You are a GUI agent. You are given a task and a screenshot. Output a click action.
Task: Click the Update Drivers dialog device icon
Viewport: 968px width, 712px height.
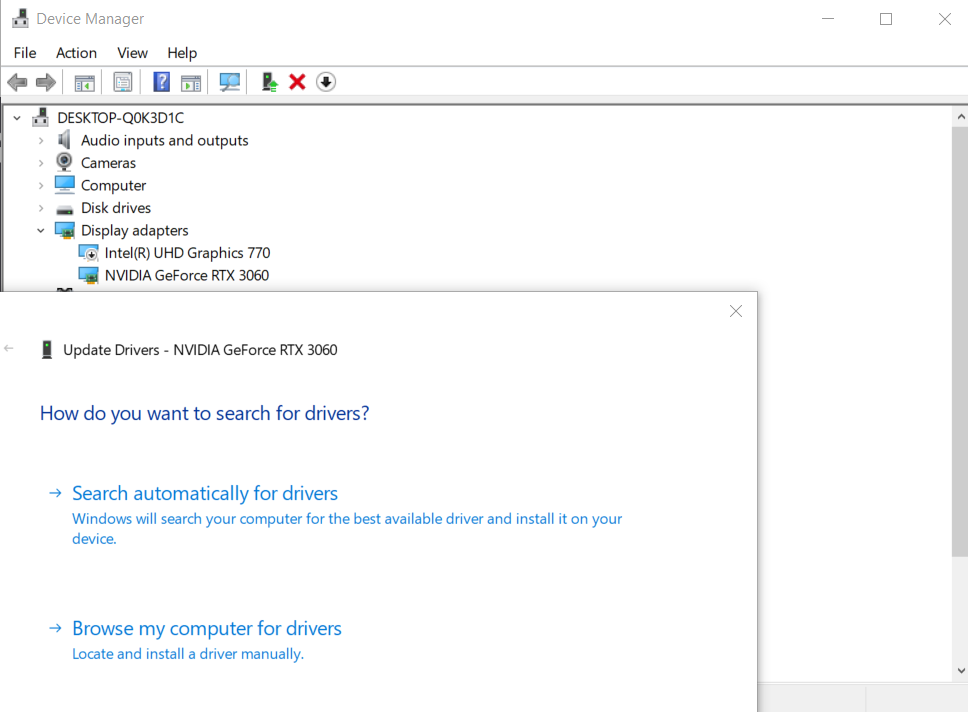[47, 350]
